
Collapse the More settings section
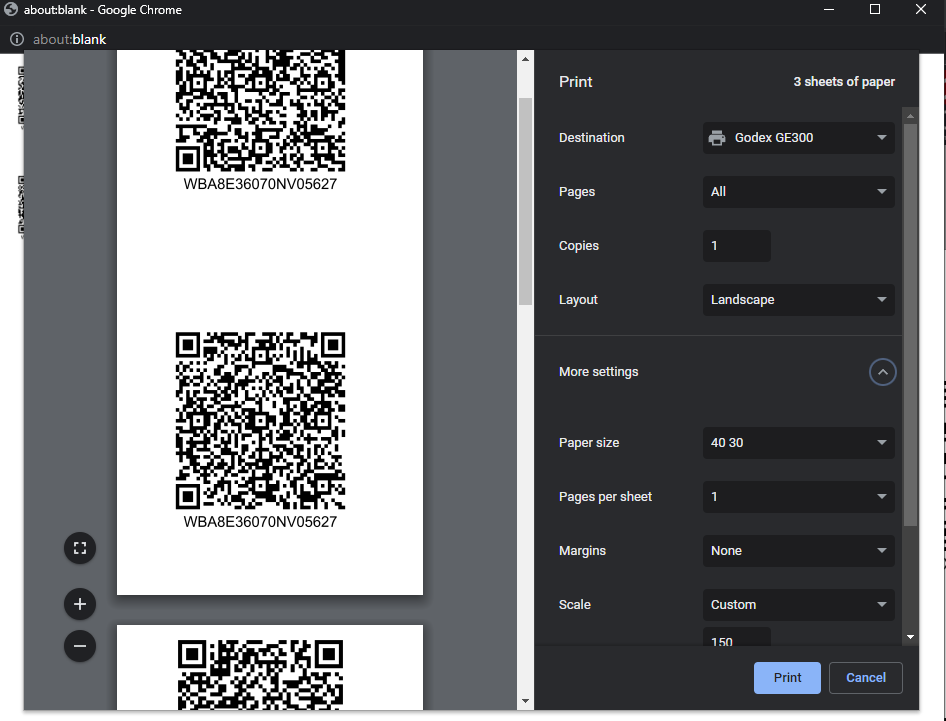tap(882, 372)
